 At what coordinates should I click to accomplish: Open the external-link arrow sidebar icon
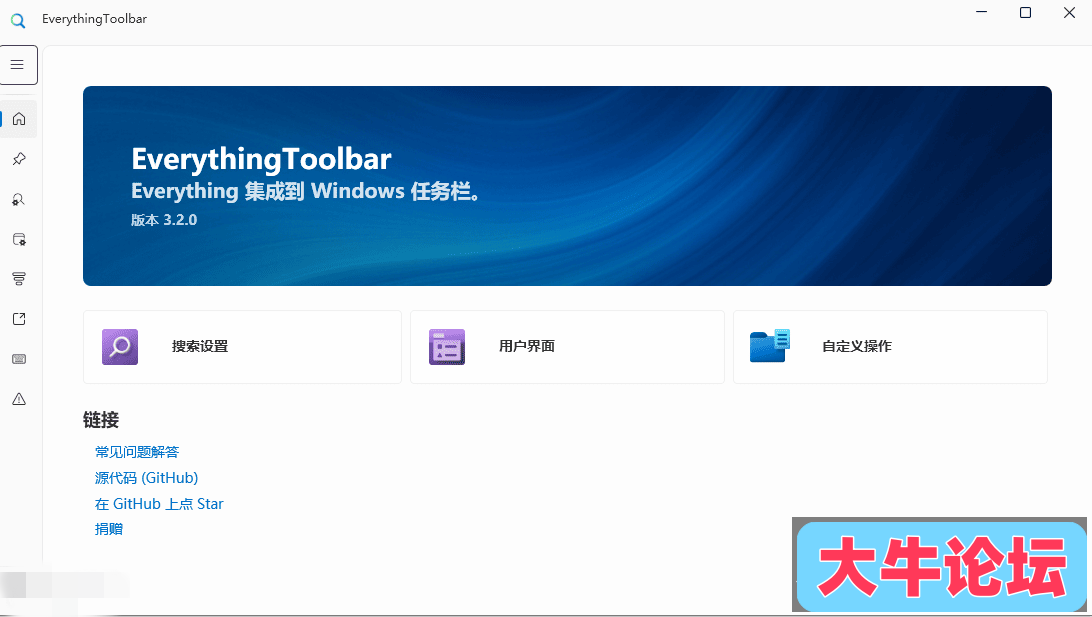point(19,319)
